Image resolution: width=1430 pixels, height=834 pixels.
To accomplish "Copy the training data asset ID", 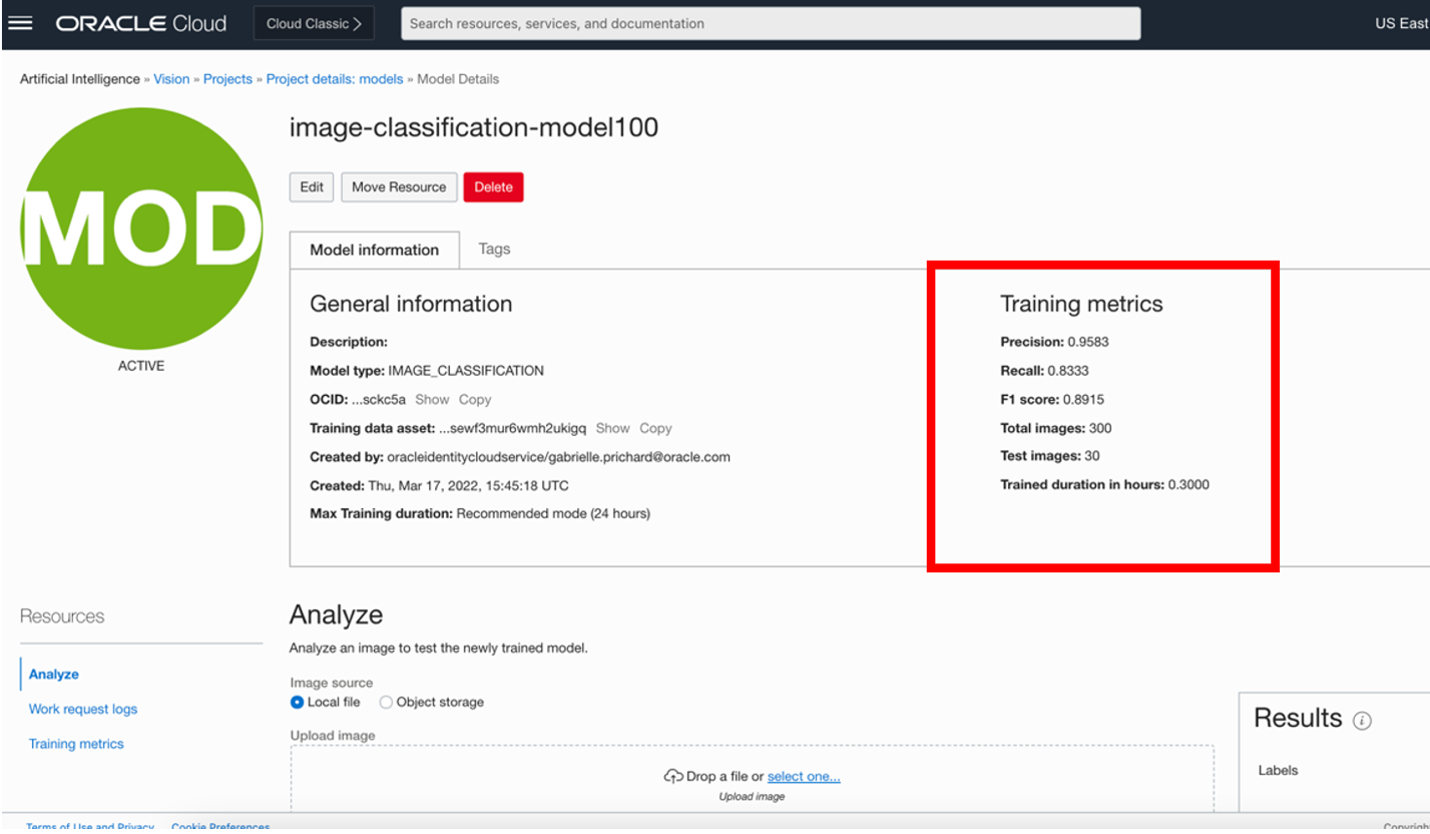I will pos(657,428).
